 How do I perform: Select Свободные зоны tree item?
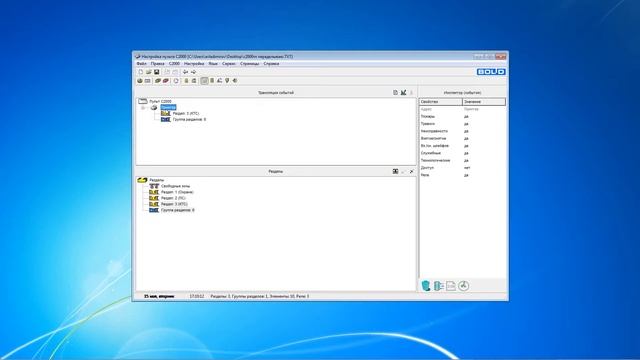point(175,186)
